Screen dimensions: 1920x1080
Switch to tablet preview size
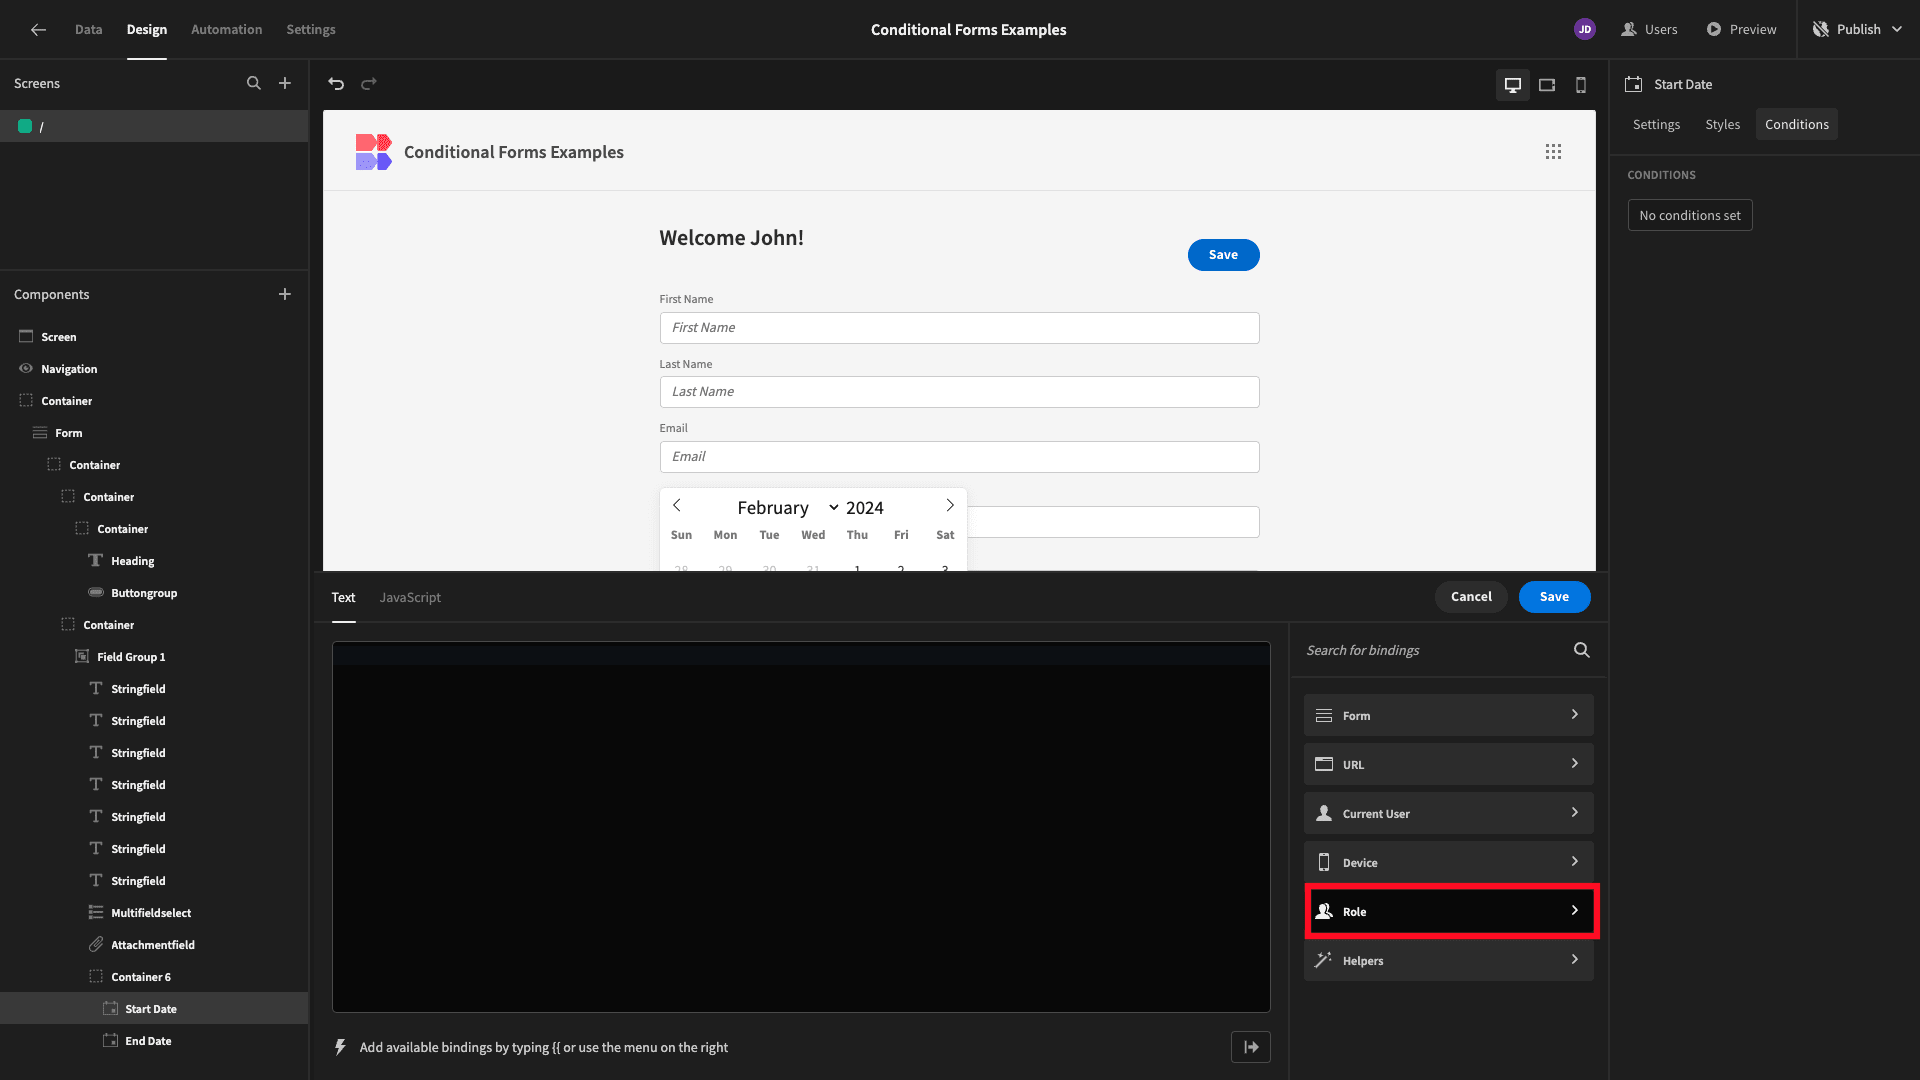click(x=1547, y=85)
